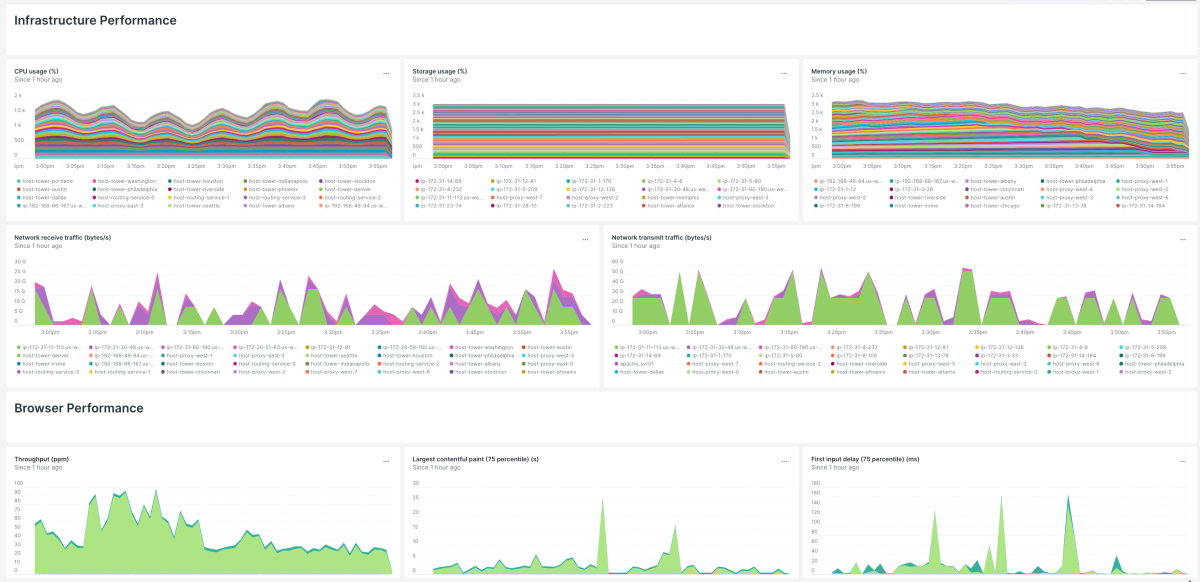The width and height of the screenshot is (1200, 582).
Task: Click the Browser Performance section heading
Action: [x=78, y=407]
